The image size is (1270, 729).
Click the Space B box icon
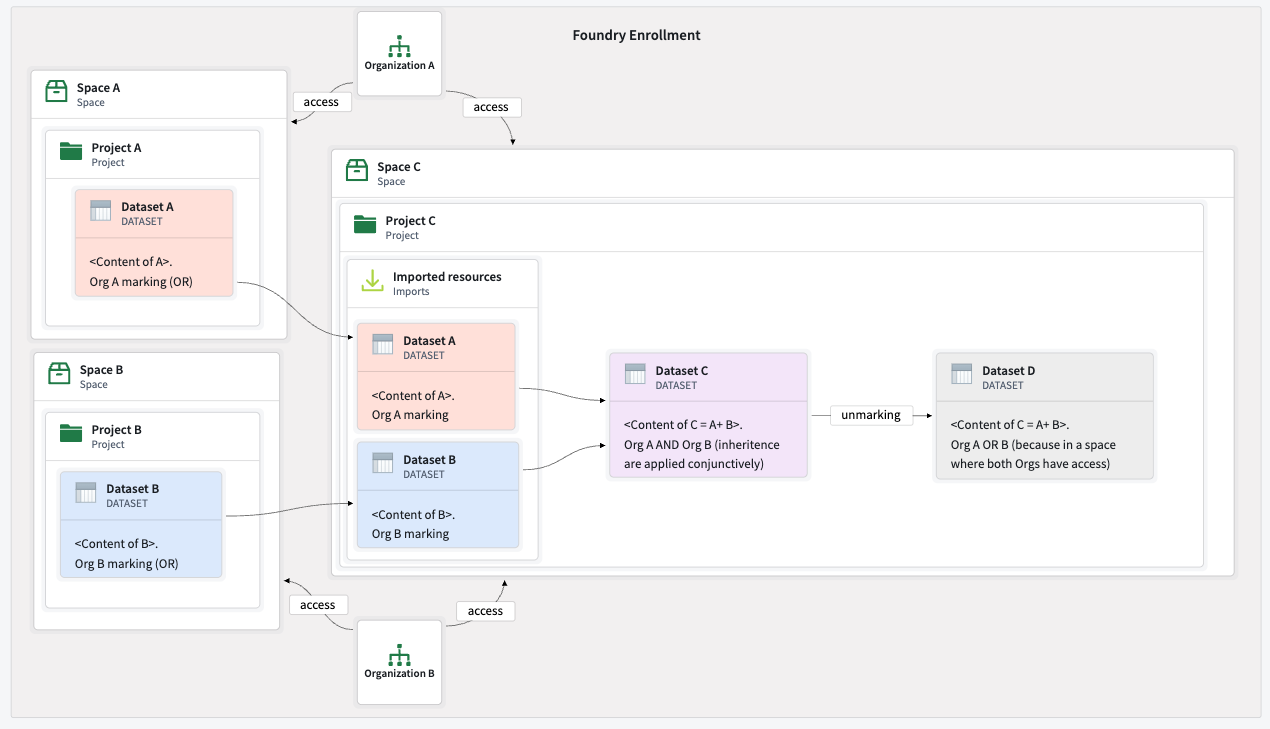(60, 373)
